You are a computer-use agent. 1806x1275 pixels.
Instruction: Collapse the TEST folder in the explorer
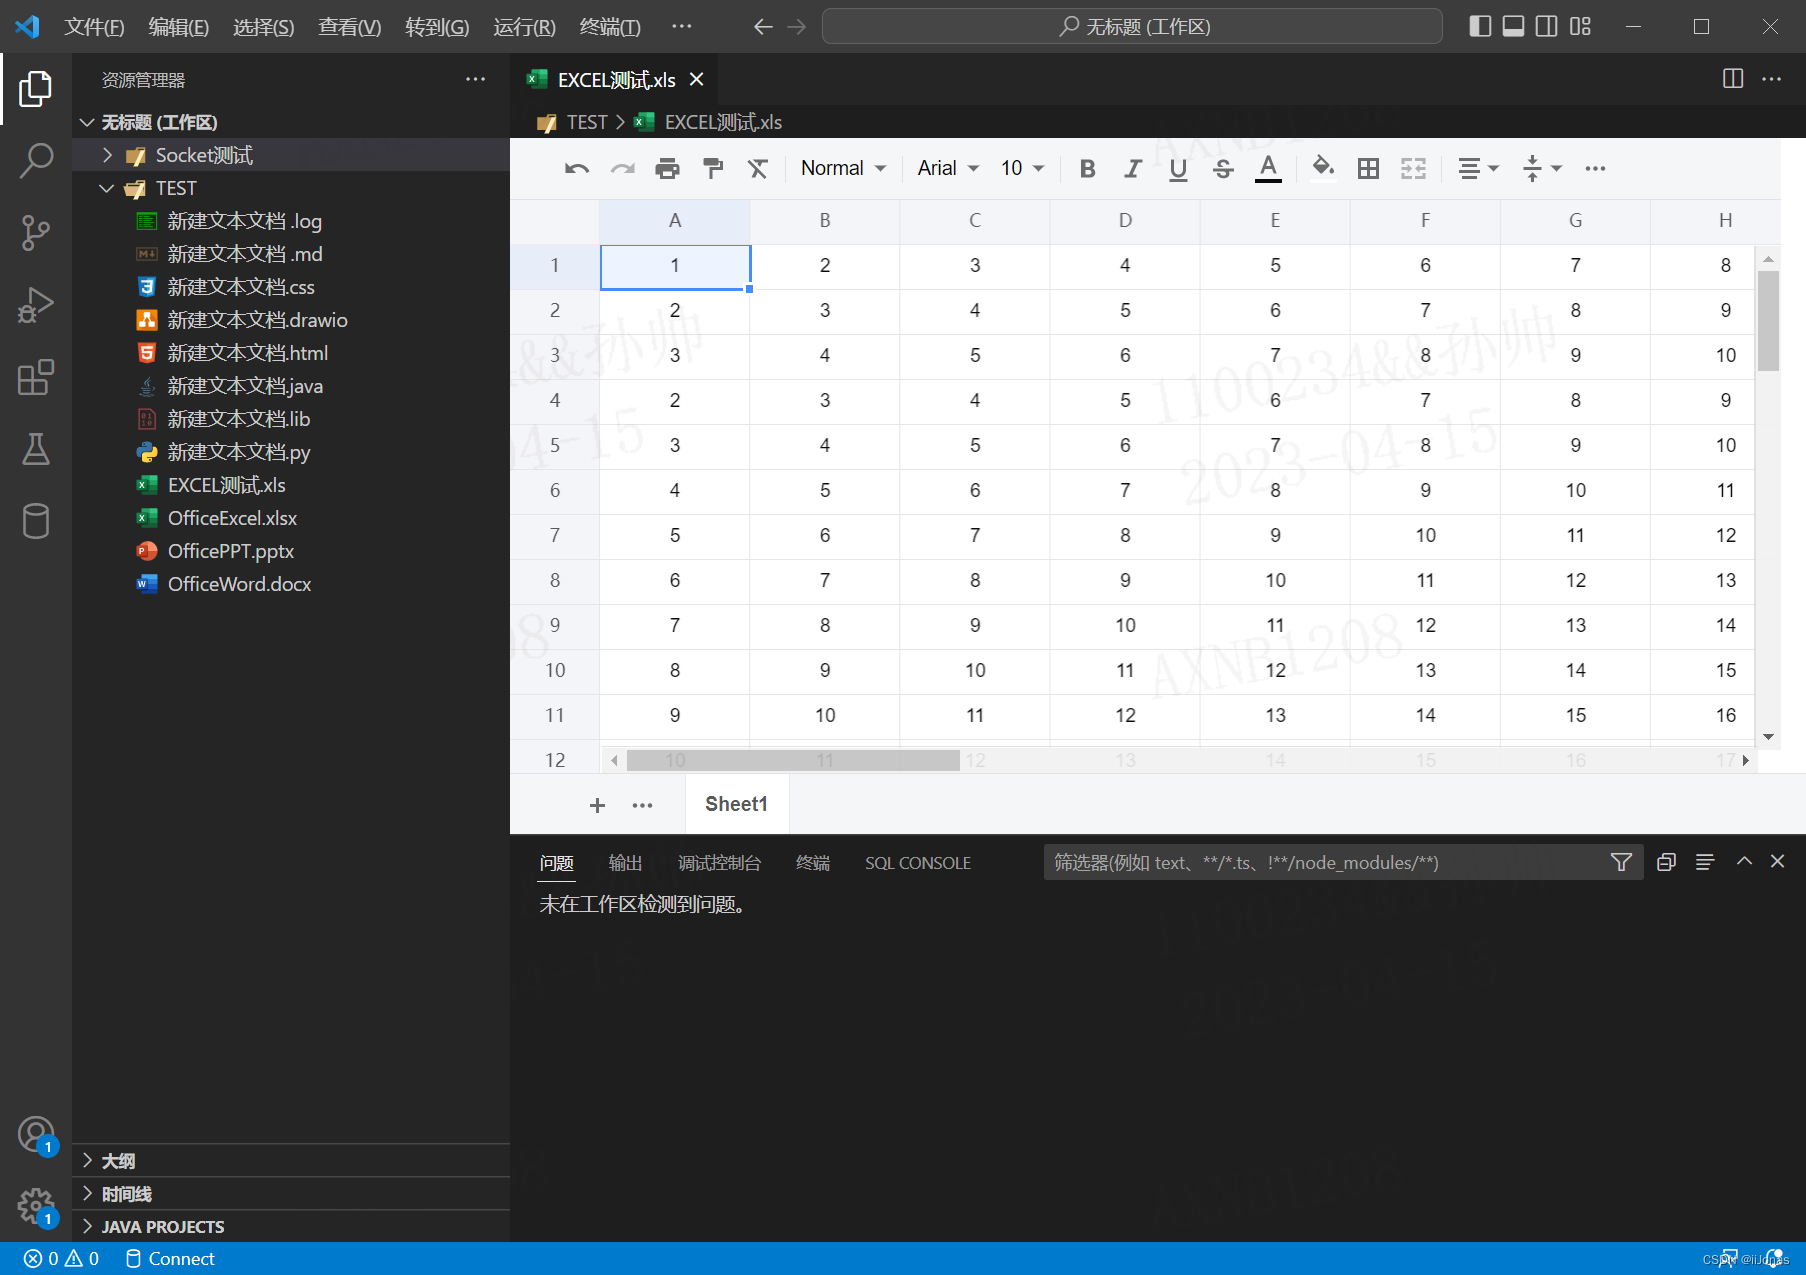click(107, 188)
